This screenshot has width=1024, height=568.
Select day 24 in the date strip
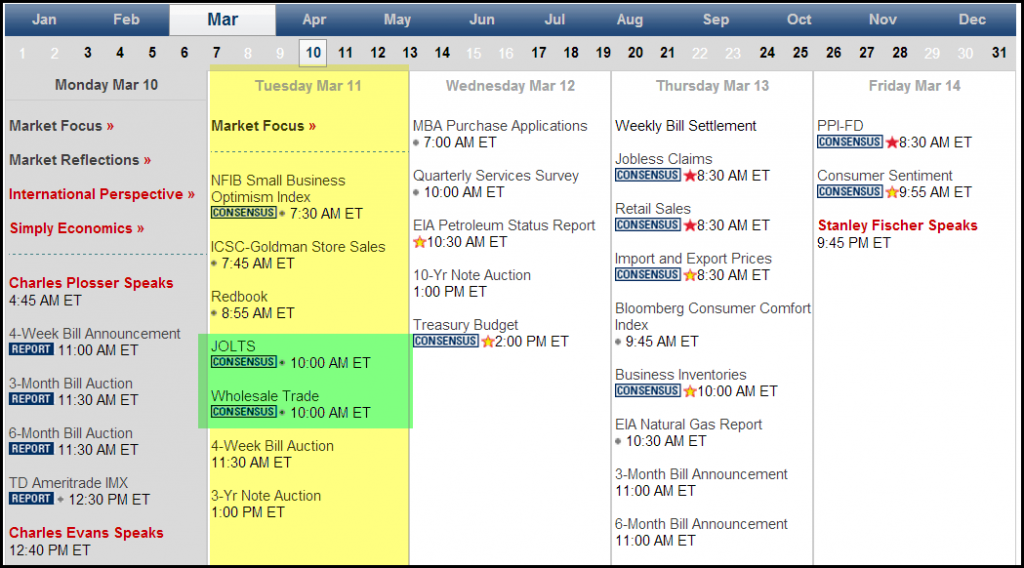pos(767,53)
